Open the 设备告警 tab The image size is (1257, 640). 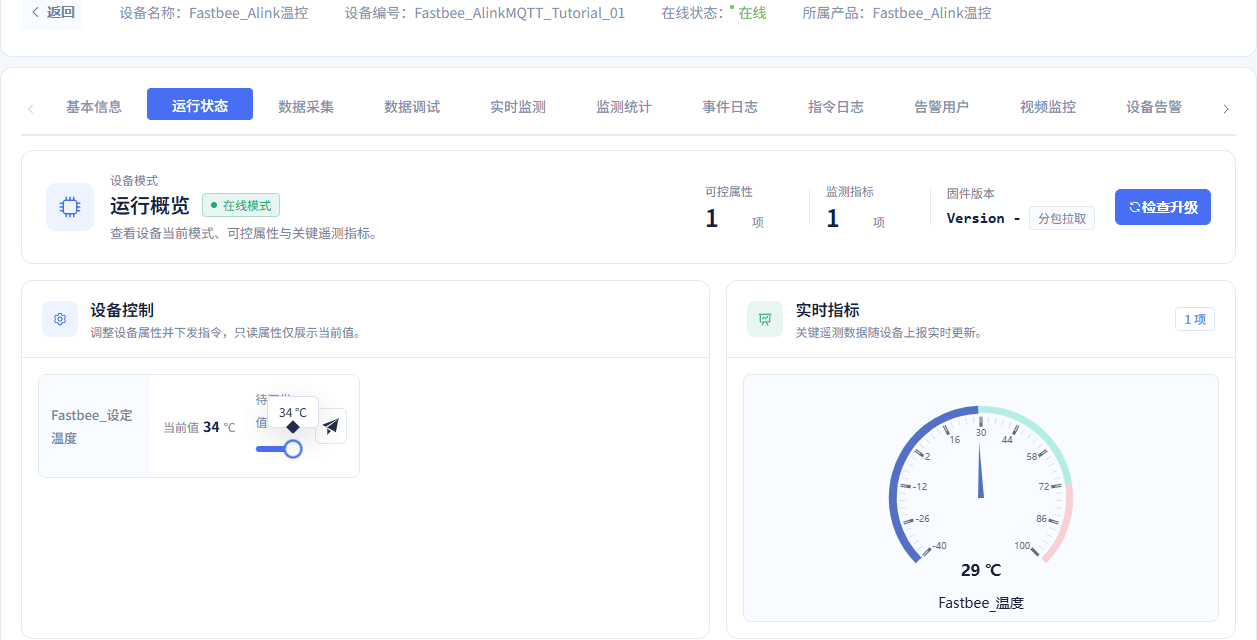1154,106
